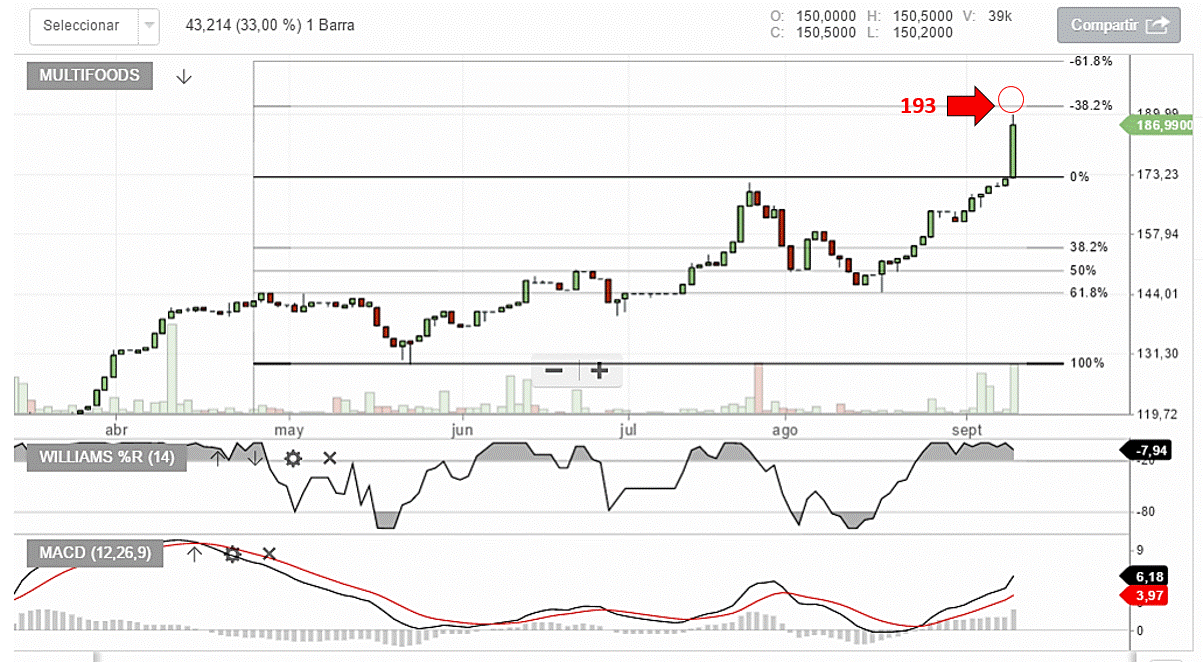Move MULTIFOODS panel down with arrow
The height and width of the screenshot is (662, 1203).
tap(184, 76)
